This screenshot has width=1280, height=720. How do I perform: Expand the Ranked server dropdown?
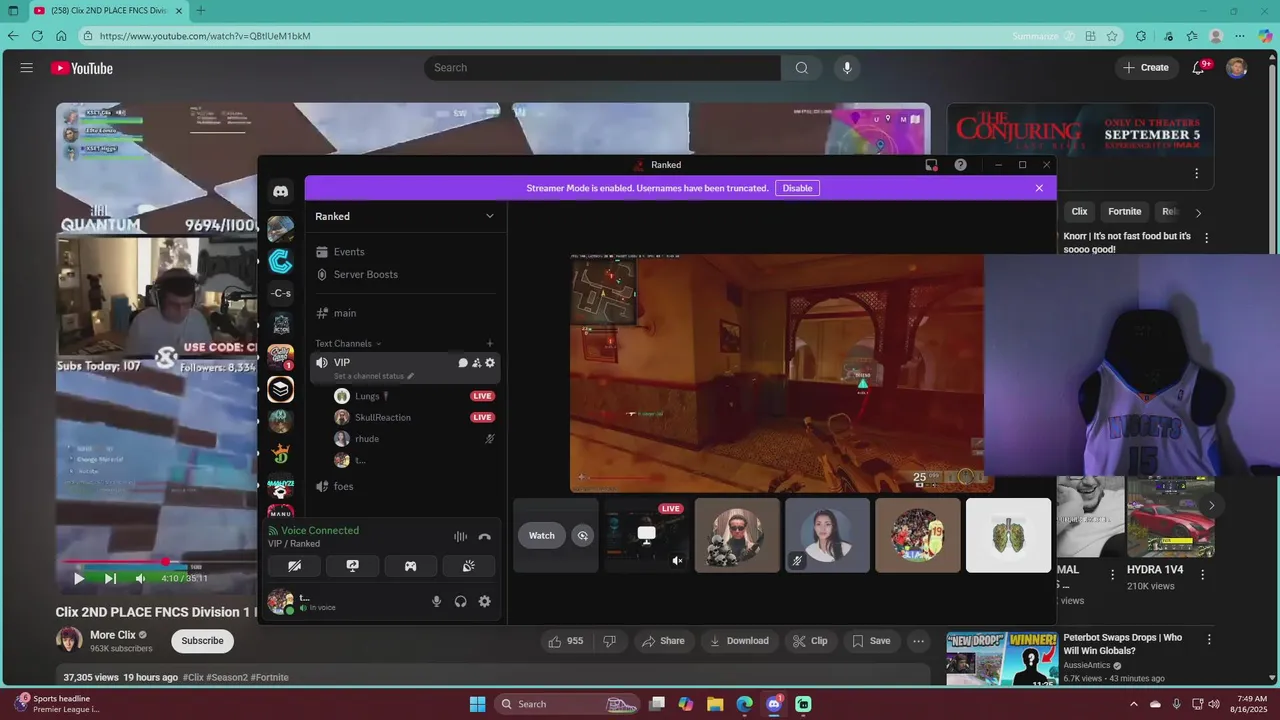coord(490,216)
